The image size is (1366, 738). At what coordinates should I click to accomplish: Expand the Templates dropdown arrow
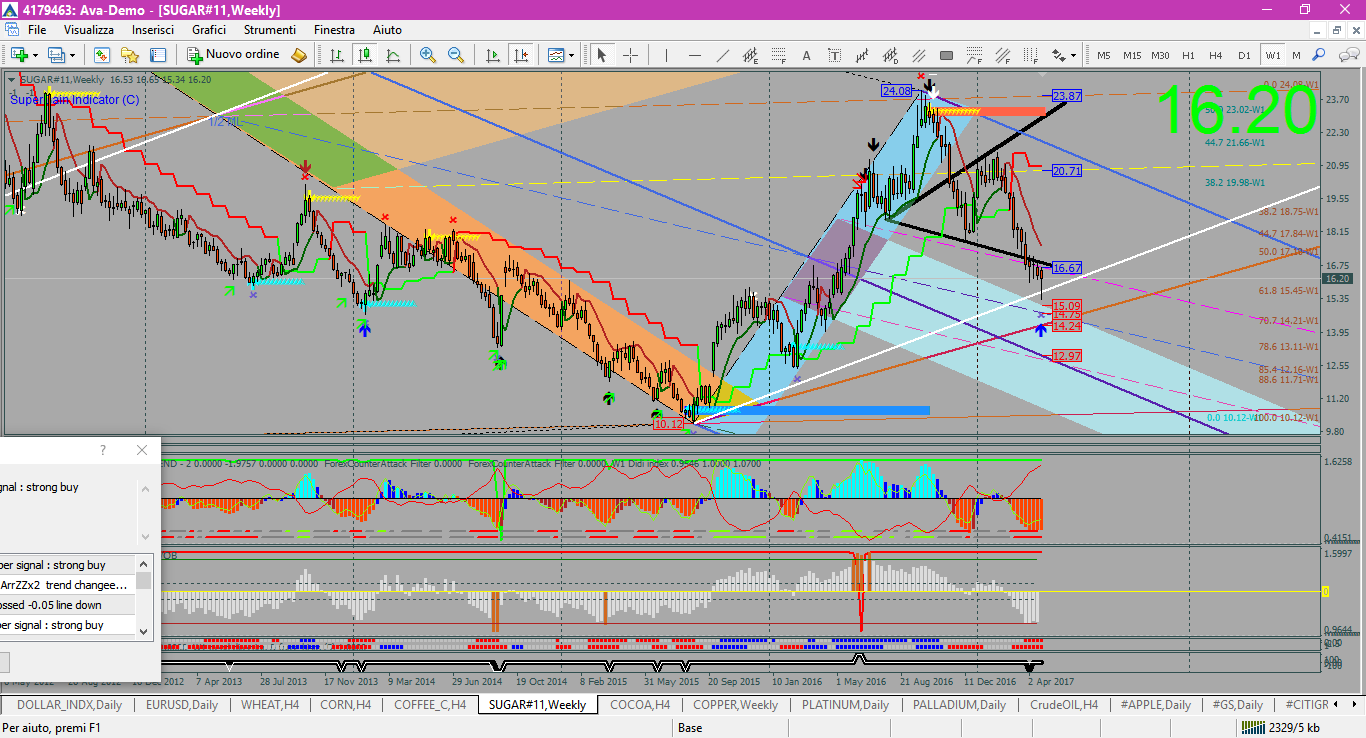572,55
